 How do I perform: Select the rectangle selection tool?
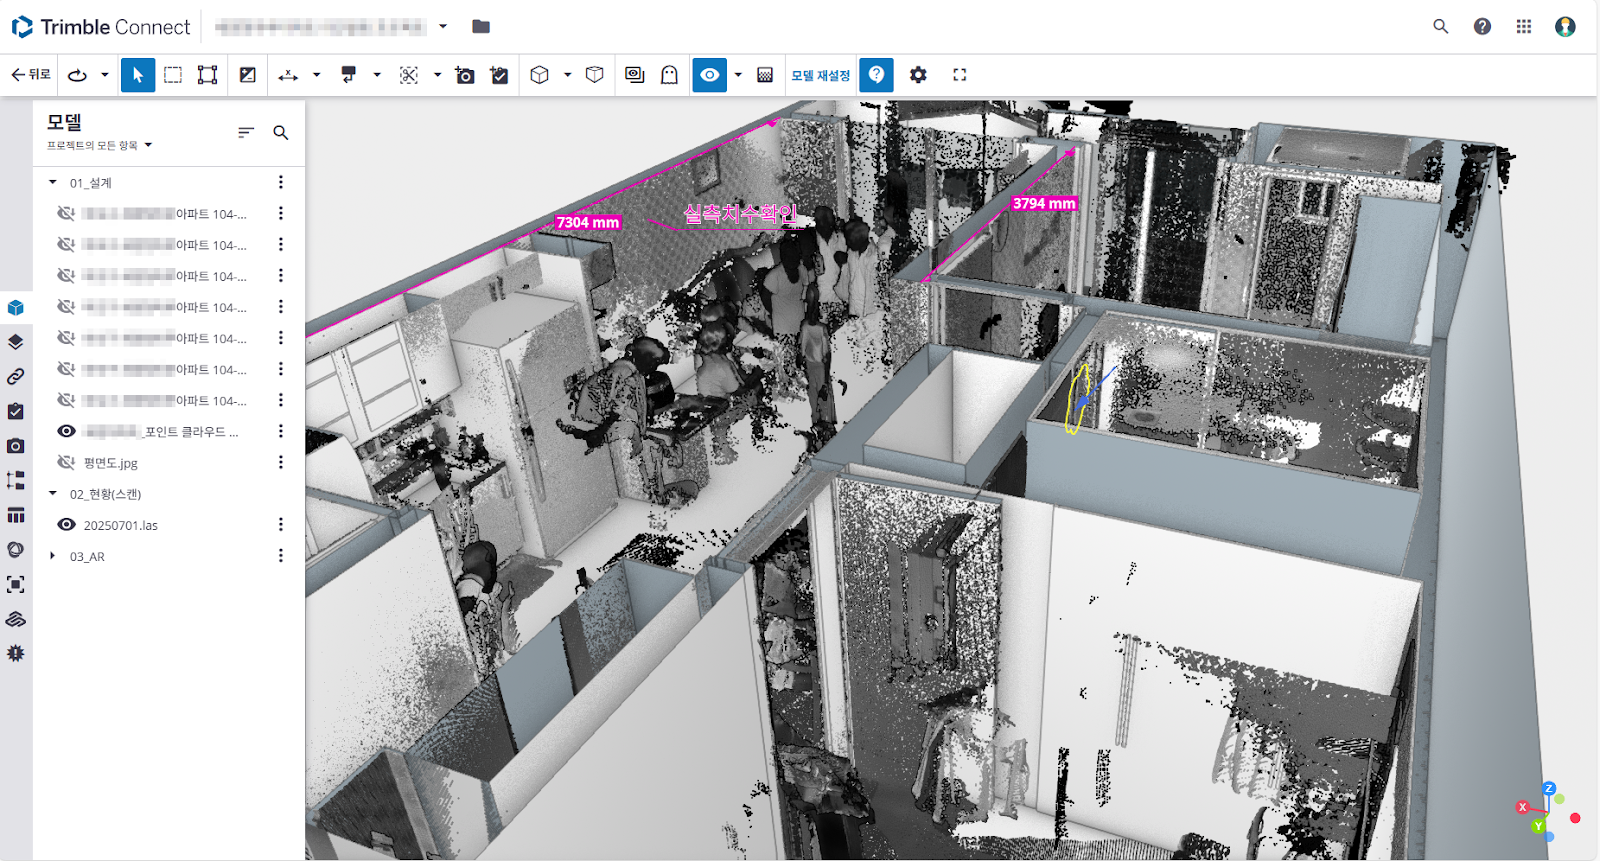pos(173,75)
